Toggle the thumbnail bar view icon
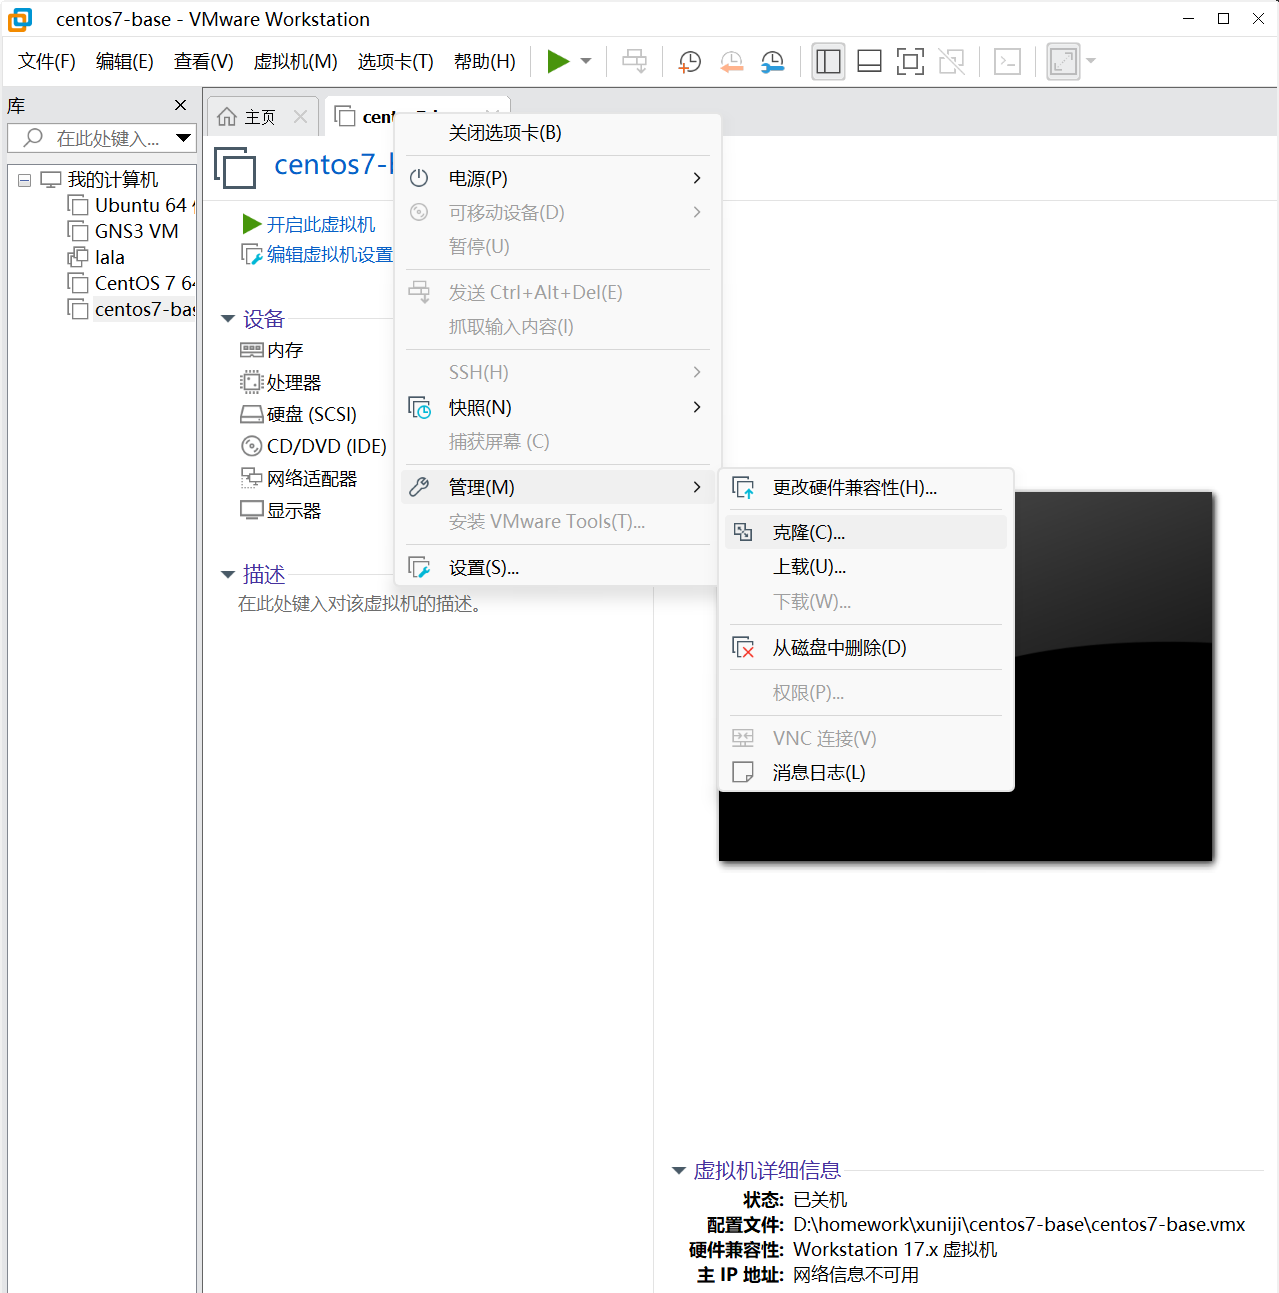1279x1293 pixels. (x=870, y=61)
